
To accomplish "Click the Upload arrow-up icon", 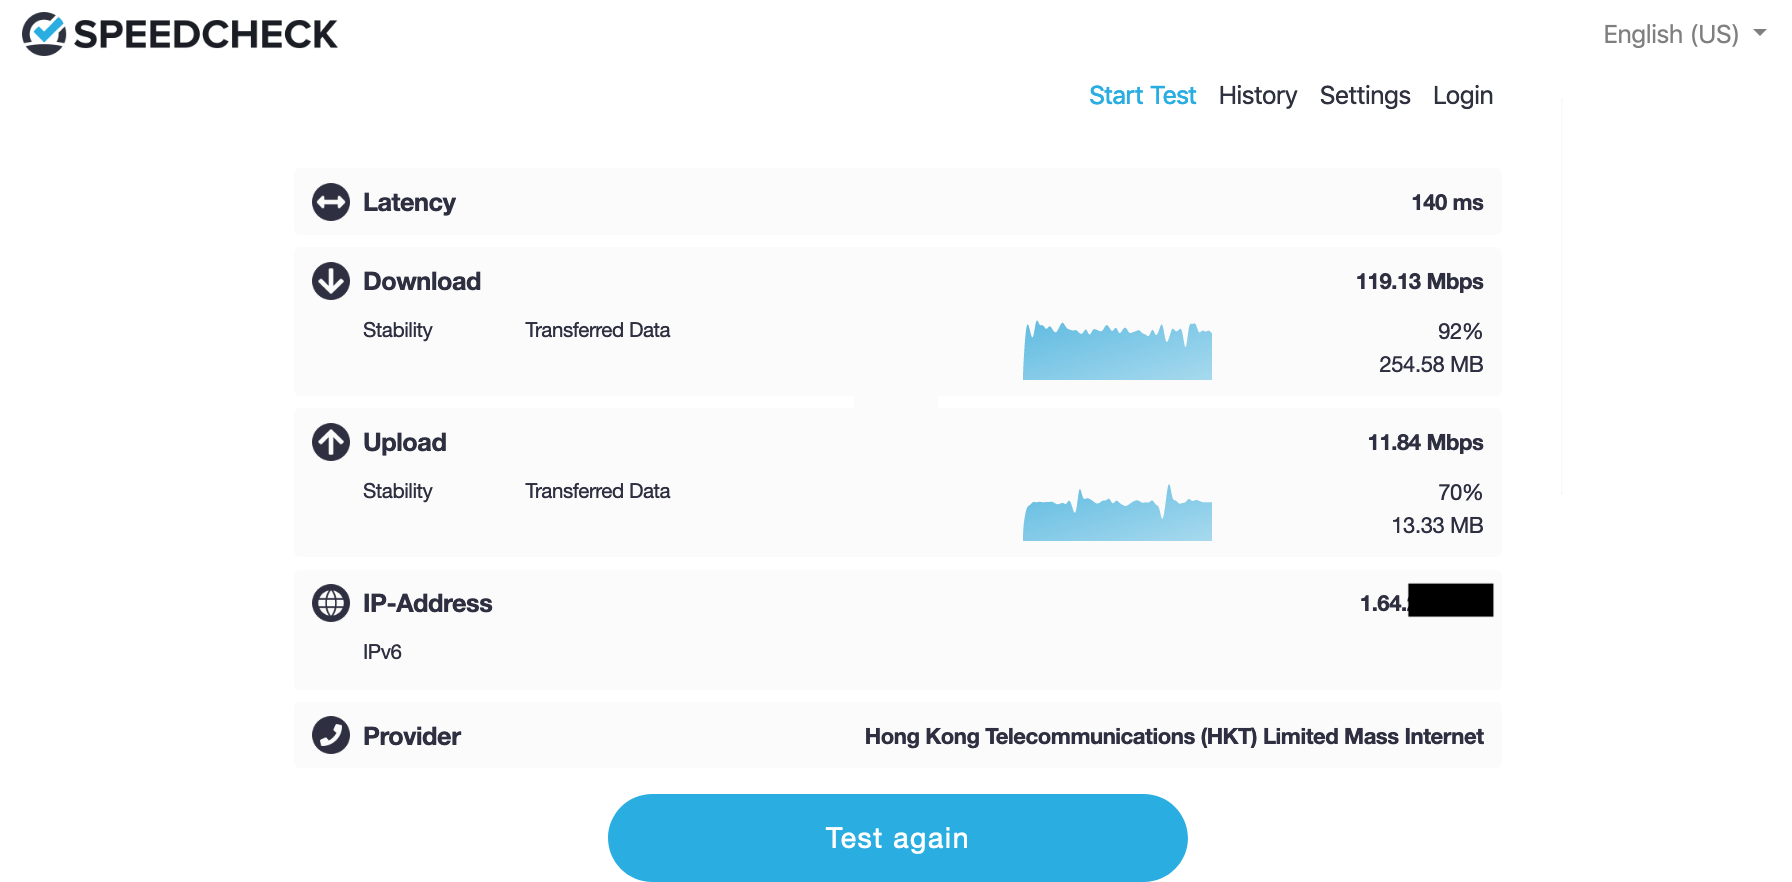I will click(x=331, y=442).
